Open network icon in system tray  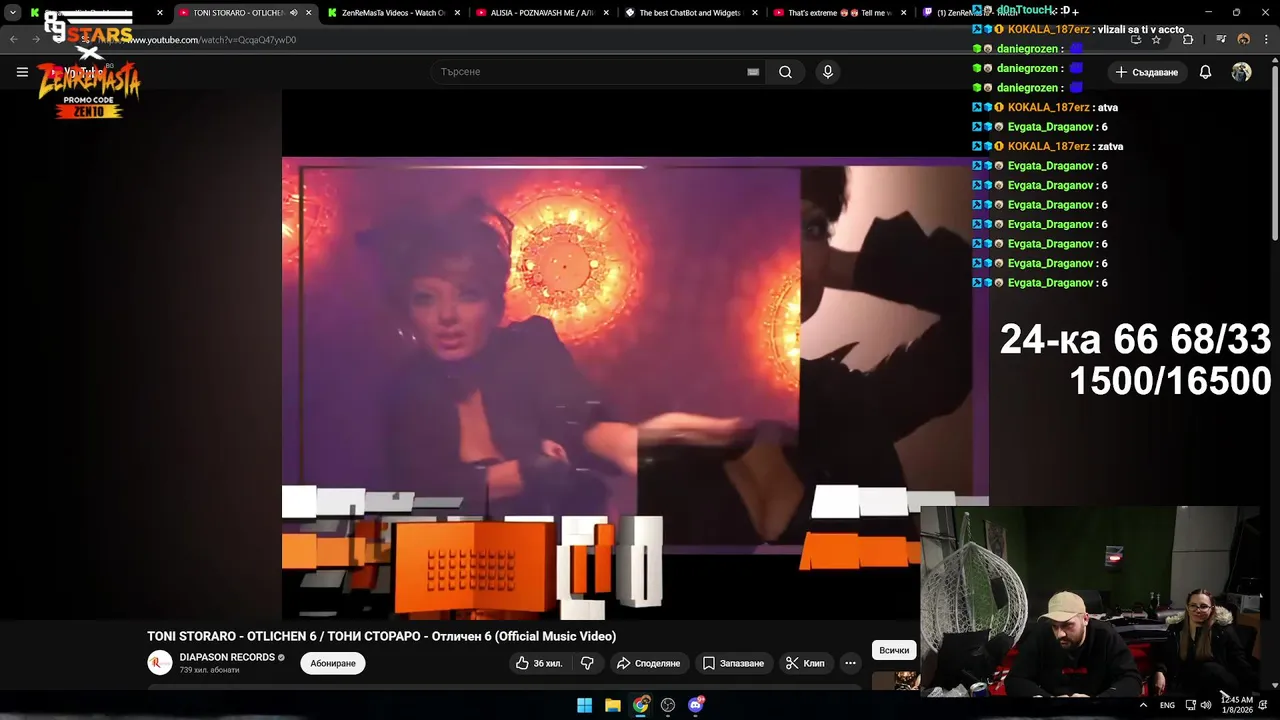point(1190,705)
